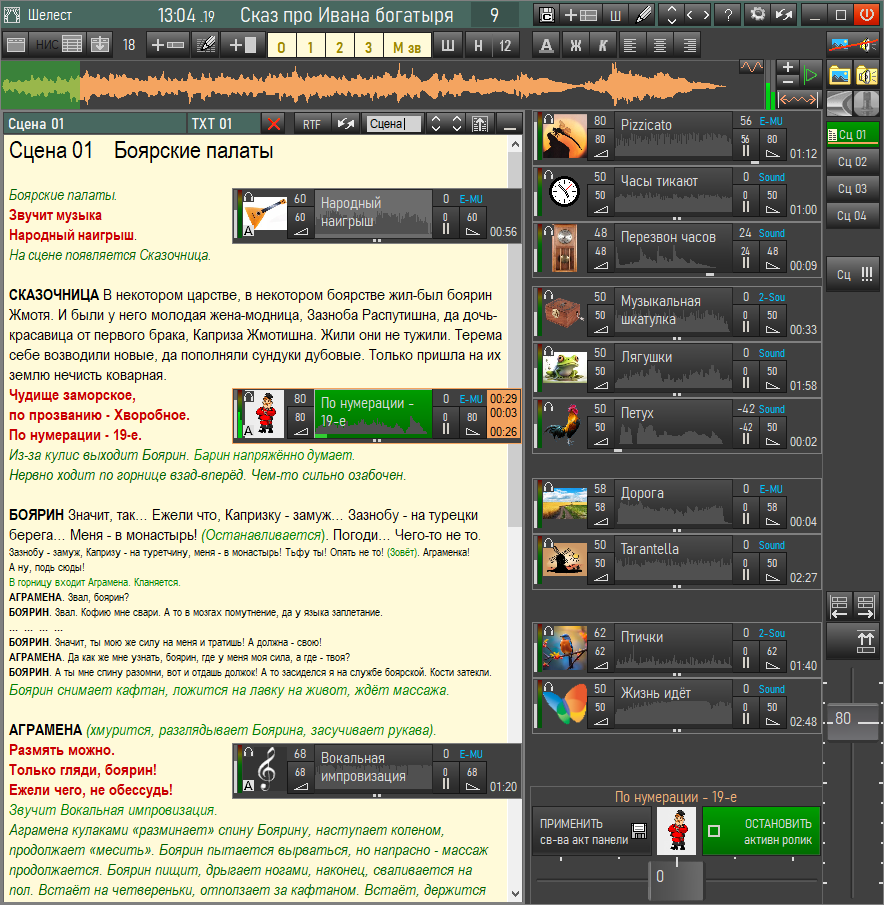
Task: Click the 'ОСТАНОВИТЬ активн ролик' button
Action: click(x=762, y=831)
